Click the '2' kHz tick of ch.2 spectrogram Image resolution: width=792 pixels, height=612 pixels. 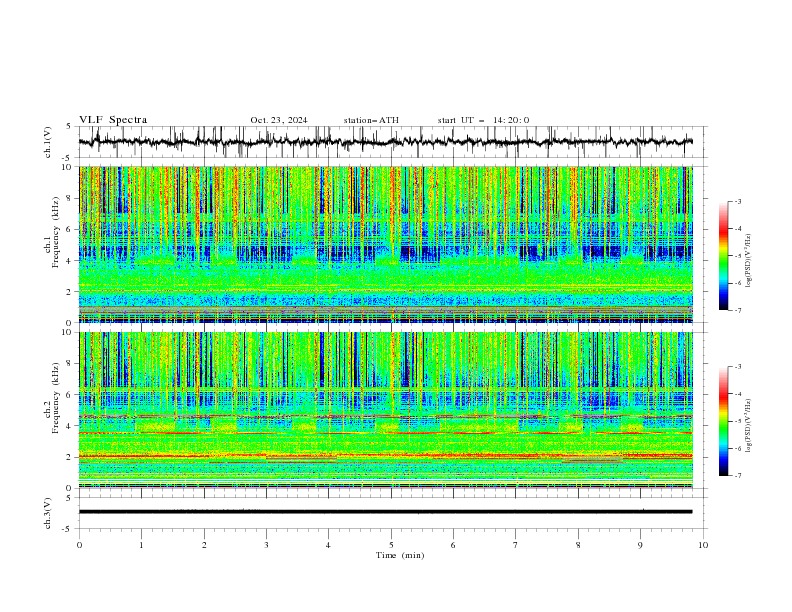click(71, 457)
